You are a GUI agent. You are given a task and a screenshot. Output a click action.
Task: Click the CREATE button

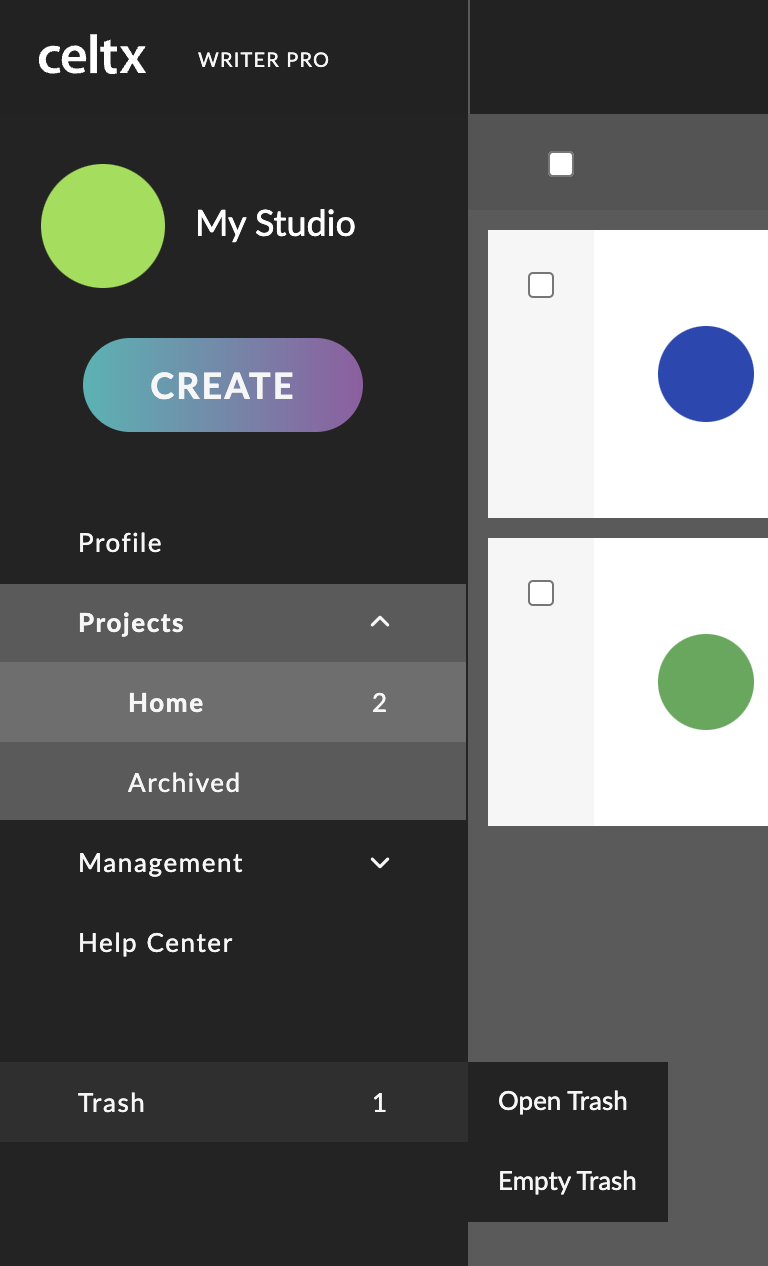click(223, 385)
